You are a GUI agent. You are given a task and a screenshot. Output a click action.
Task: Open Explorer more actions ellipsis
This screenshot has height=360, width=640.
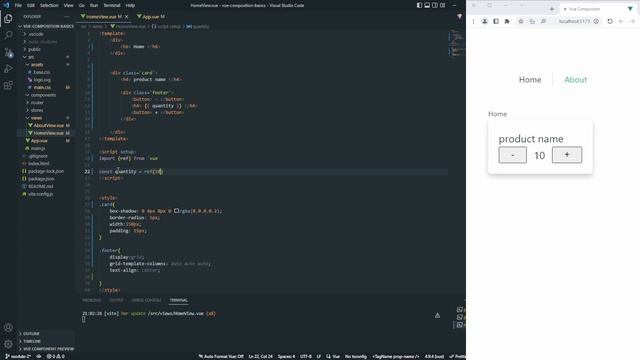[x=67, y=17]
